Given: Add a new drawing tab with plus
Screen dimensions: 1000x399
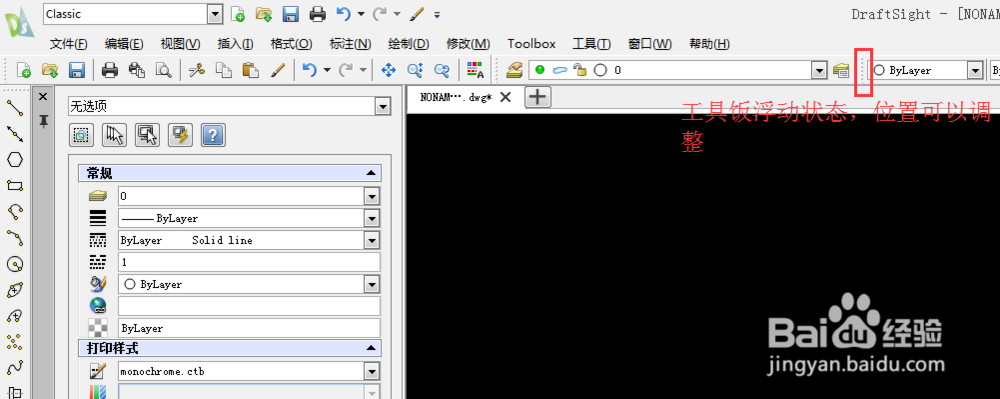Looking at the screenshot, I should click(x=538, y=98).
